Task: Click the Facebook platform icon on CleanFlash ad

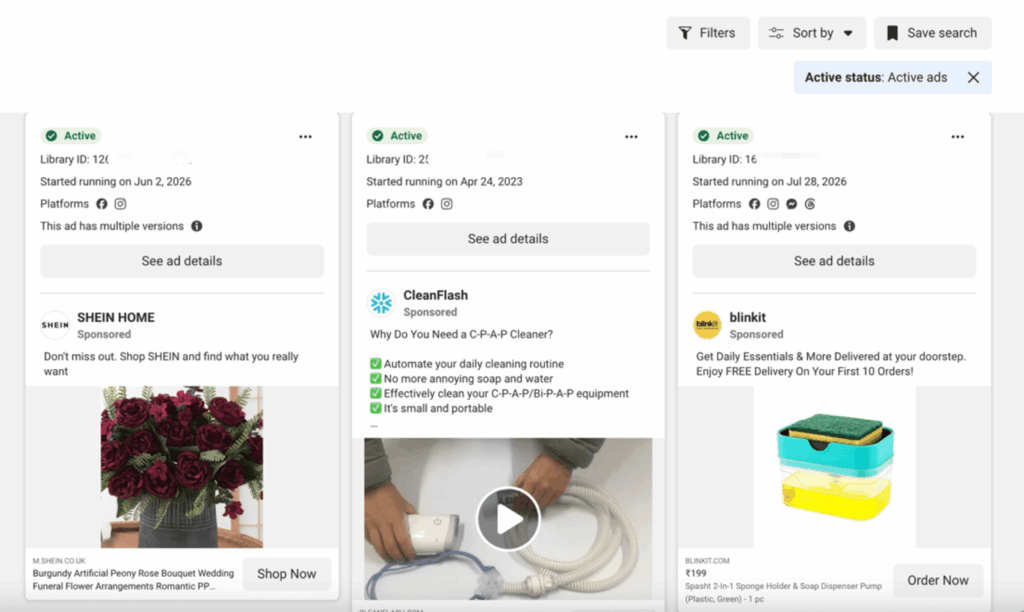Action: coord(428,204)
